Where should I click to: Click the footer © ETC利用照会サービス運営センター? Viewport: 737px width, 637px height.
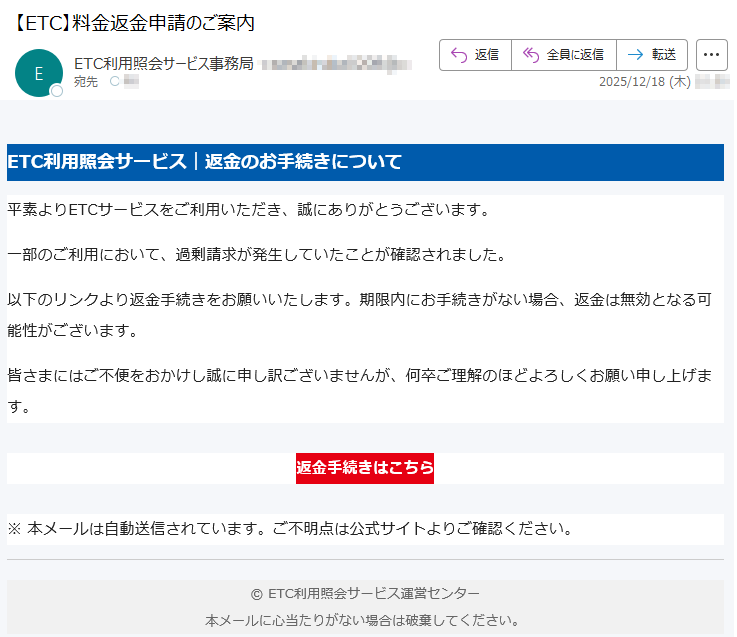point(365,593)
